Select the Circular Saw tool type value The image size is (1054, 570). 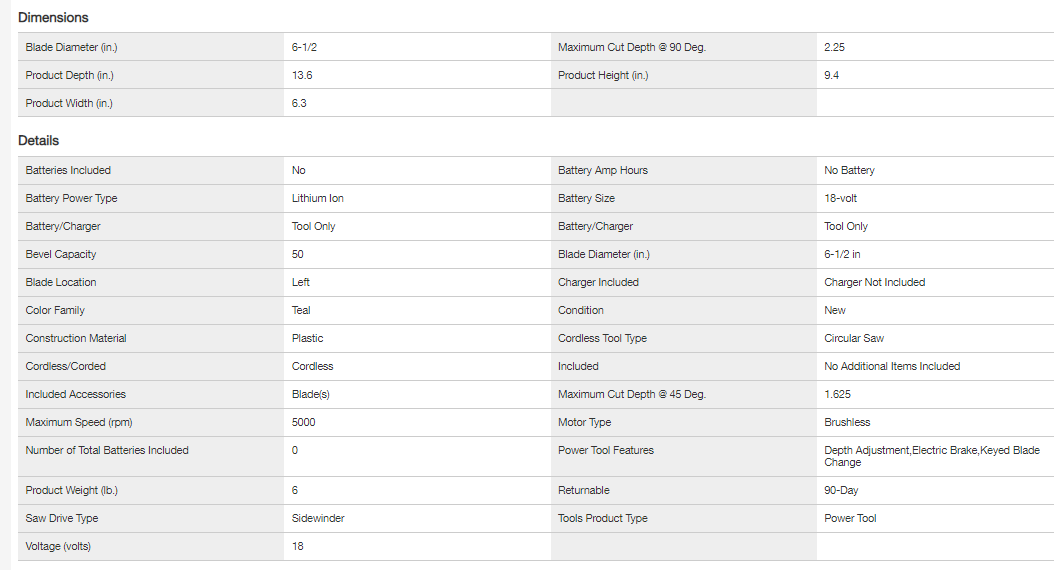(x=854, y=338)
